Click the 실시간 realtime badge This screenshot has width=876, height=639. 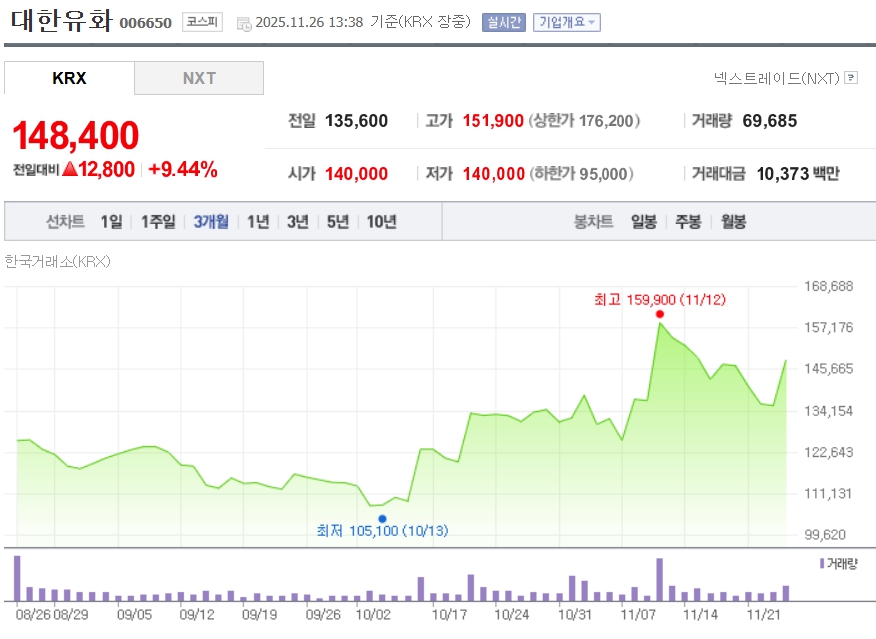click(503, 22)
